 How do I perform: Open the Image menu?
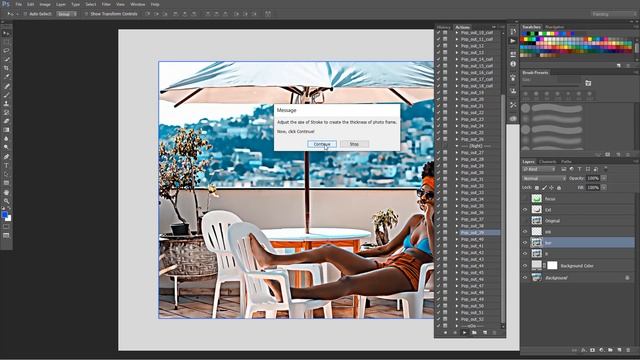(x=45, y=4)
